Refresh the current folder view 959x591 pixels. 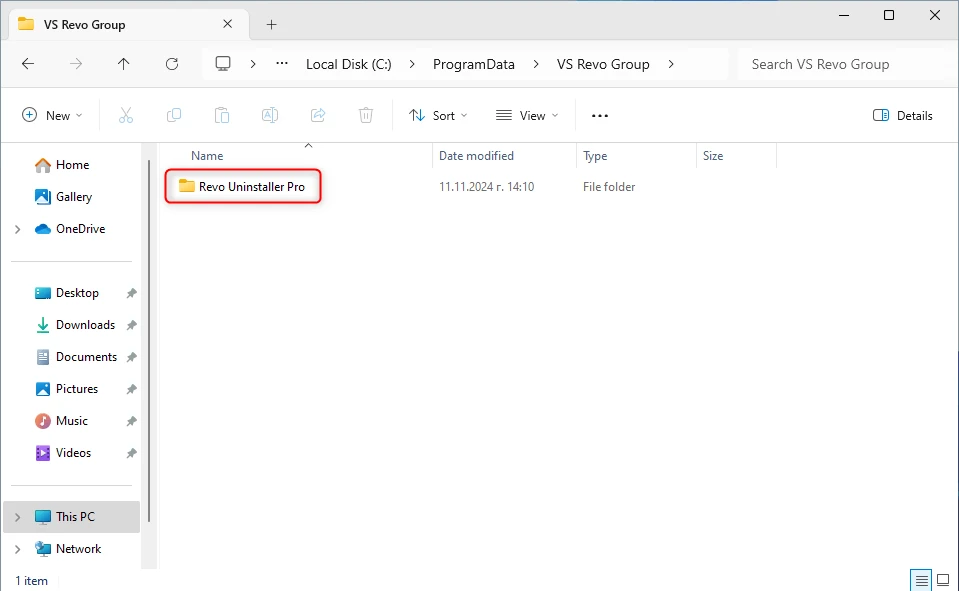(x=172, y=64)
